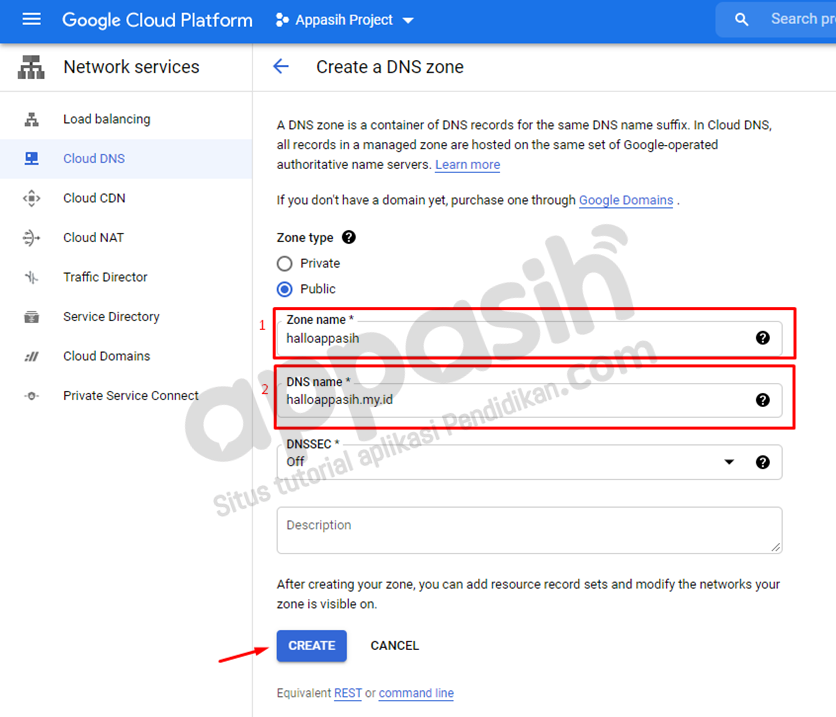Click the Network services title
The width and height of the screenshot is (836, 717).
[131, 67]
